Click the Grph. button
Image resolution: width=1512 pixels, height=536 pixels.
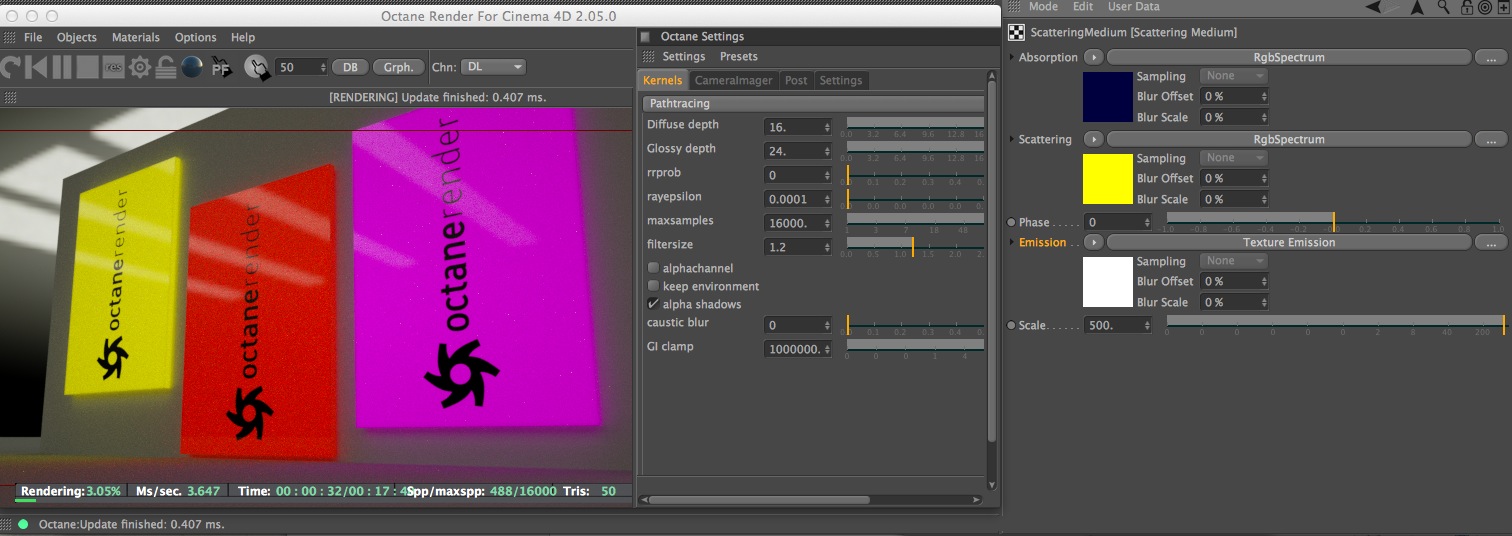pyautogui.click(x=398, y=67)
